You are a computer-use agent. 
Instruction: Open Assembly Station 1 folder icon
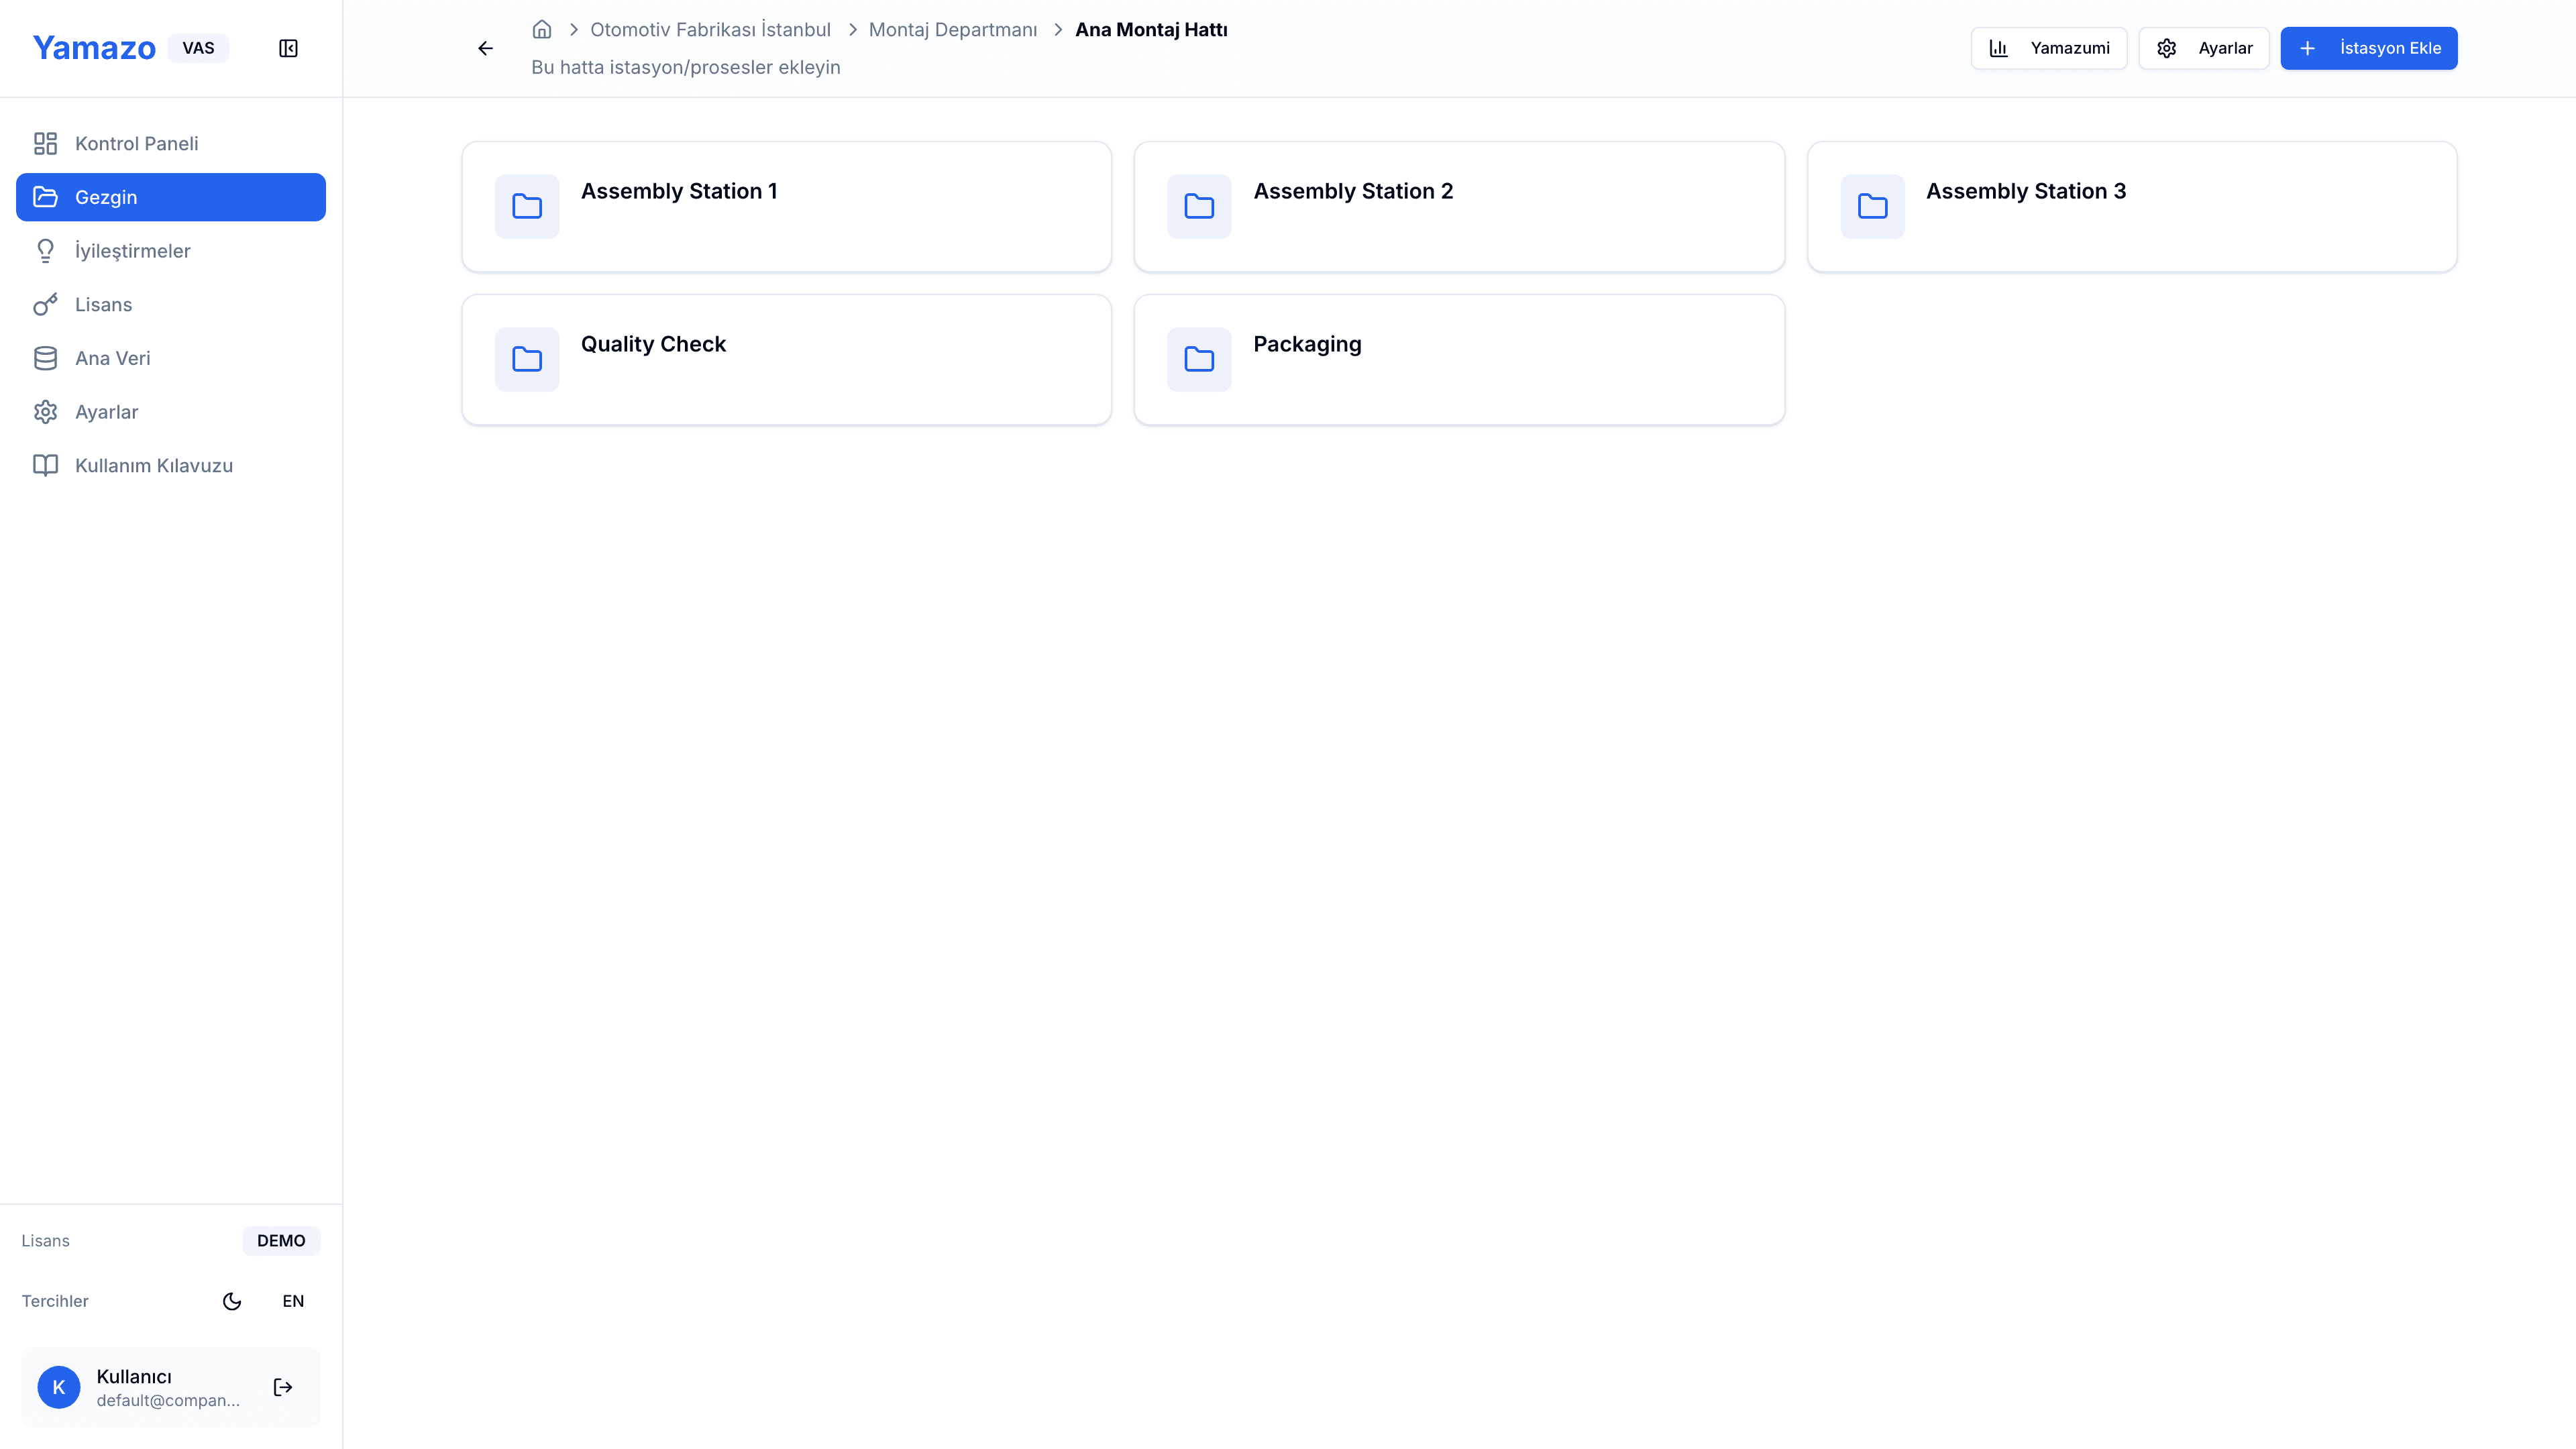(527, 206)
